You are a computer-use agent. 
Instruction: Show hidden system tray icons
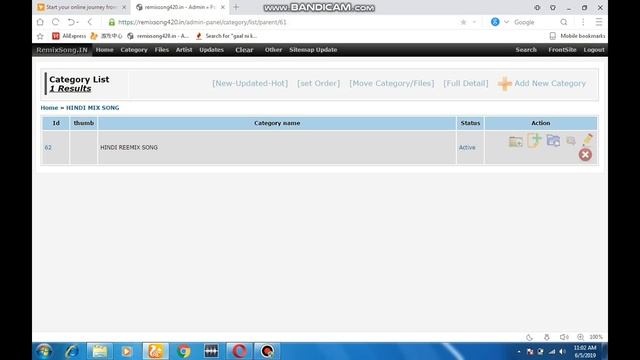pos(519,351)
